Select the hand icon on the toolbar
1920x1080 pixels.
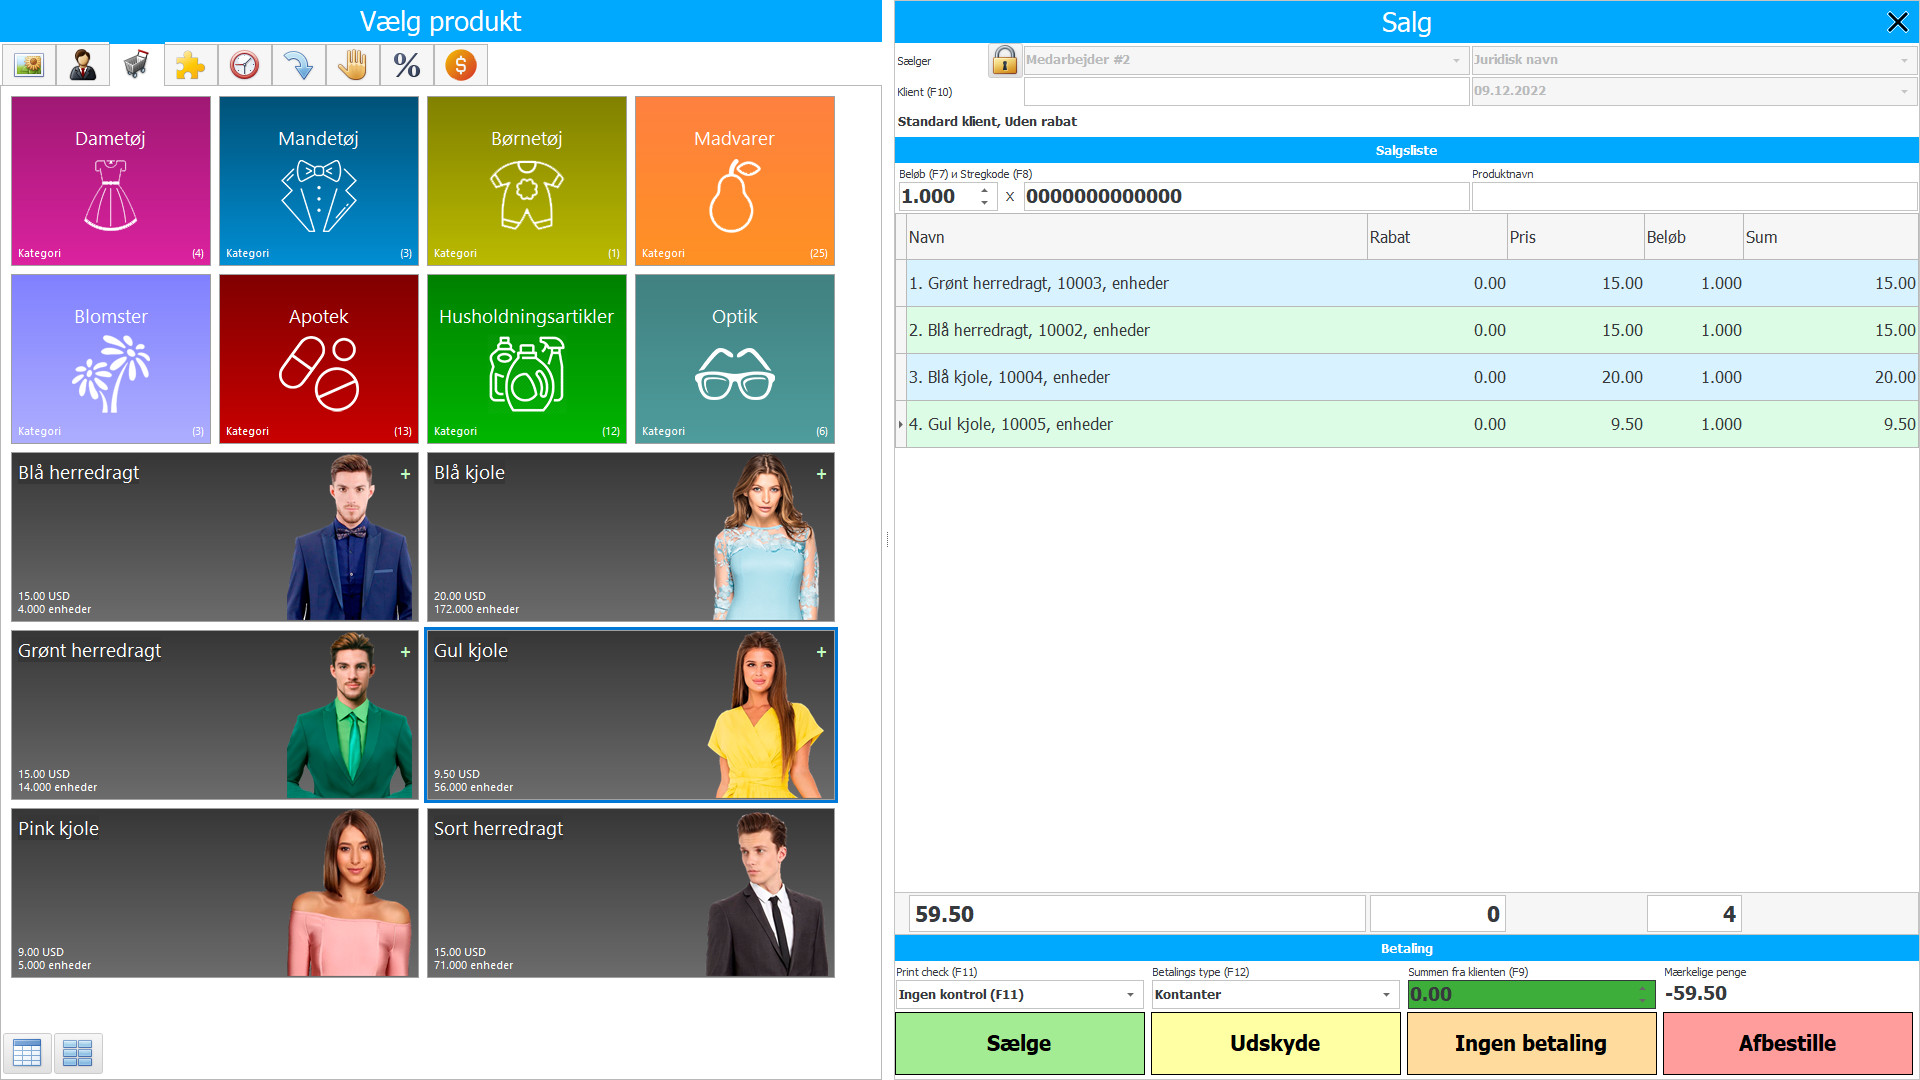(x=352, y=64)
